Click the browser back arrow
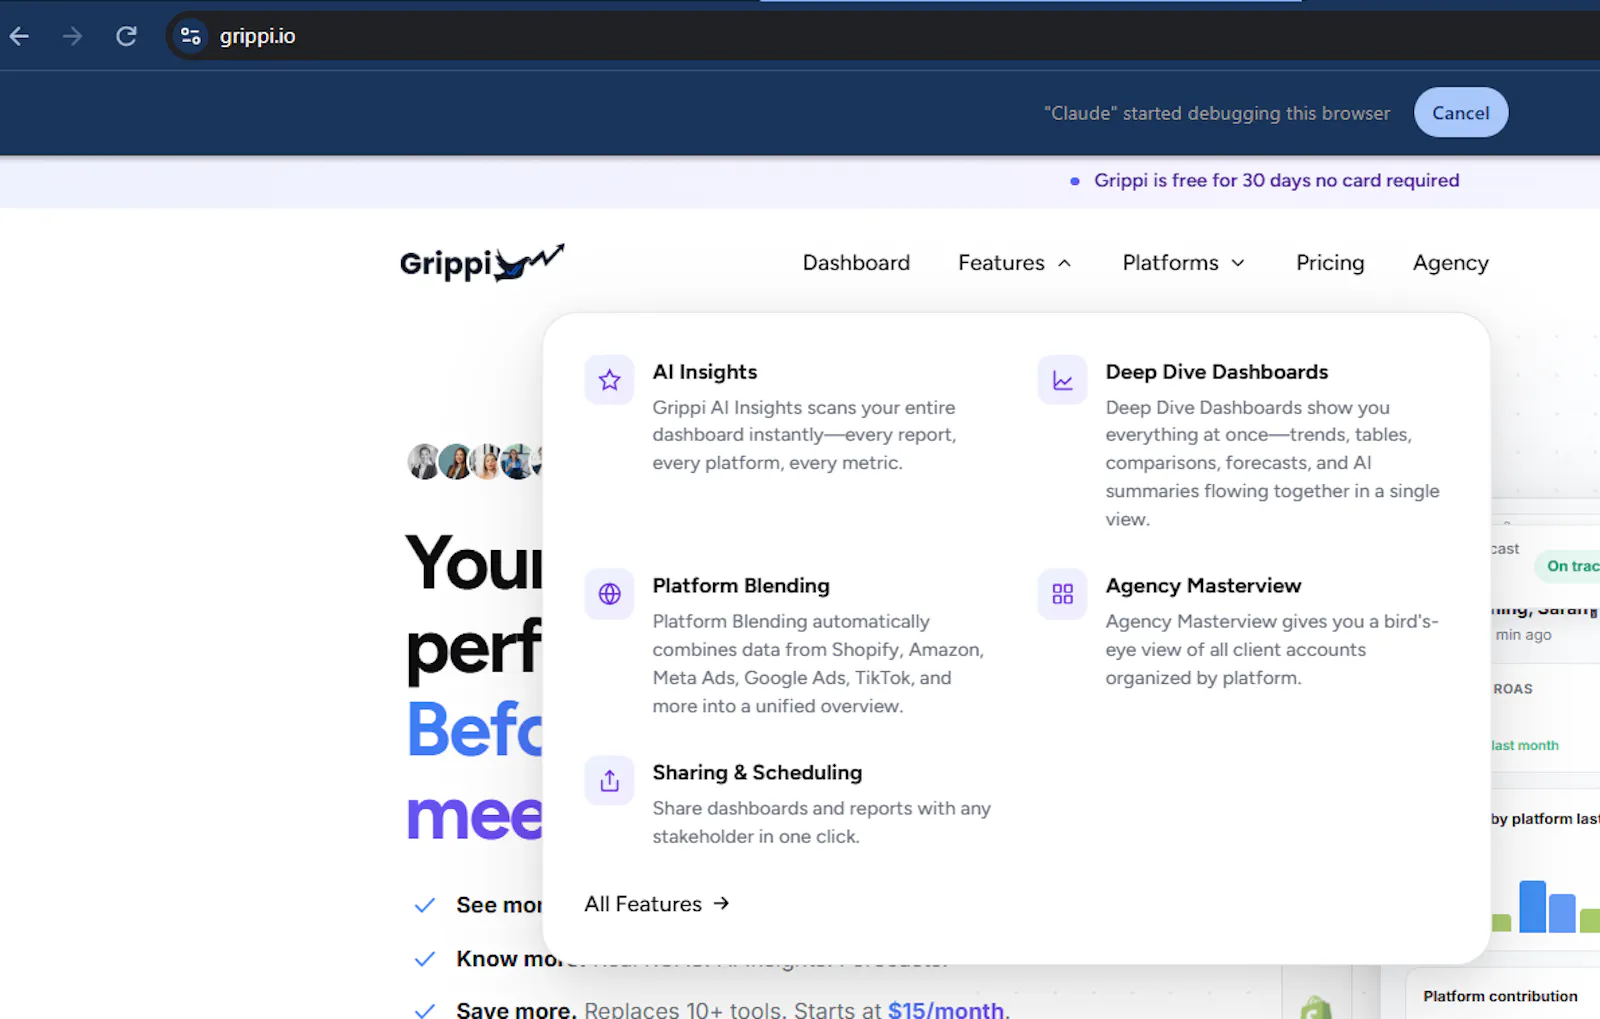Viewport: 1600px width, 1019px height. [x=19, y=37]
